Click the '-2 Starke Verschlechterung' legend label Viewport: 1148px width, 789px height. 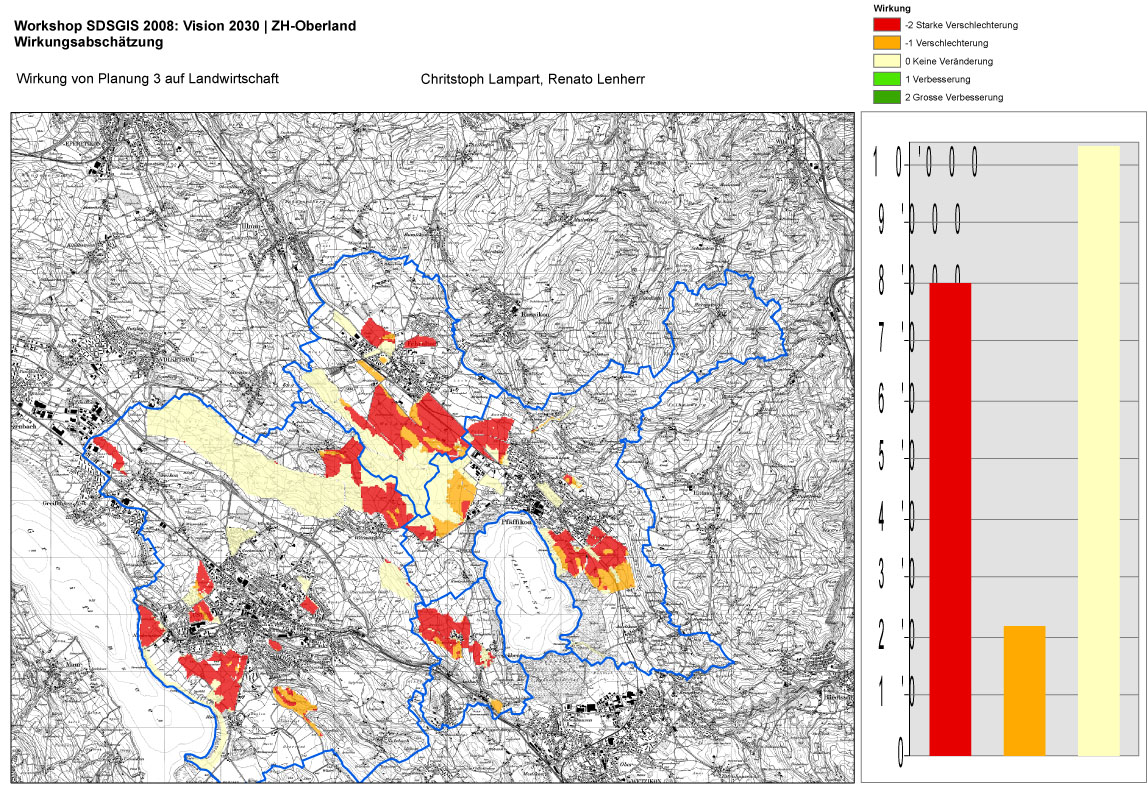point(960,25)
